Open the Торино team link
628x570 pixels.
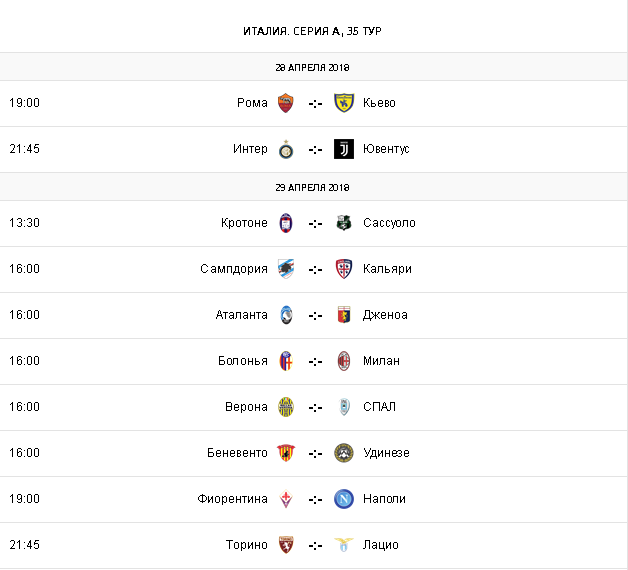pyautogui.click(x=247, y=545)
